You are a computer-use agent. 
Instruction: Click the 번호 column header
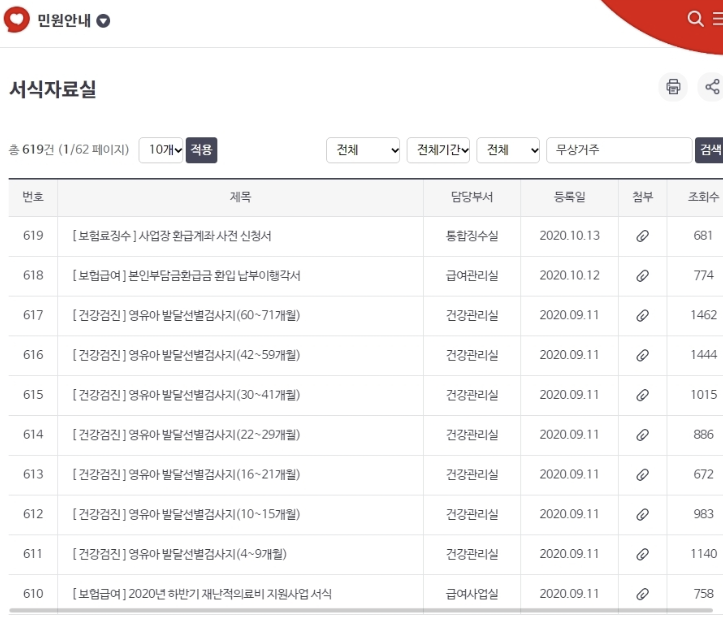[x=33, y=197]
